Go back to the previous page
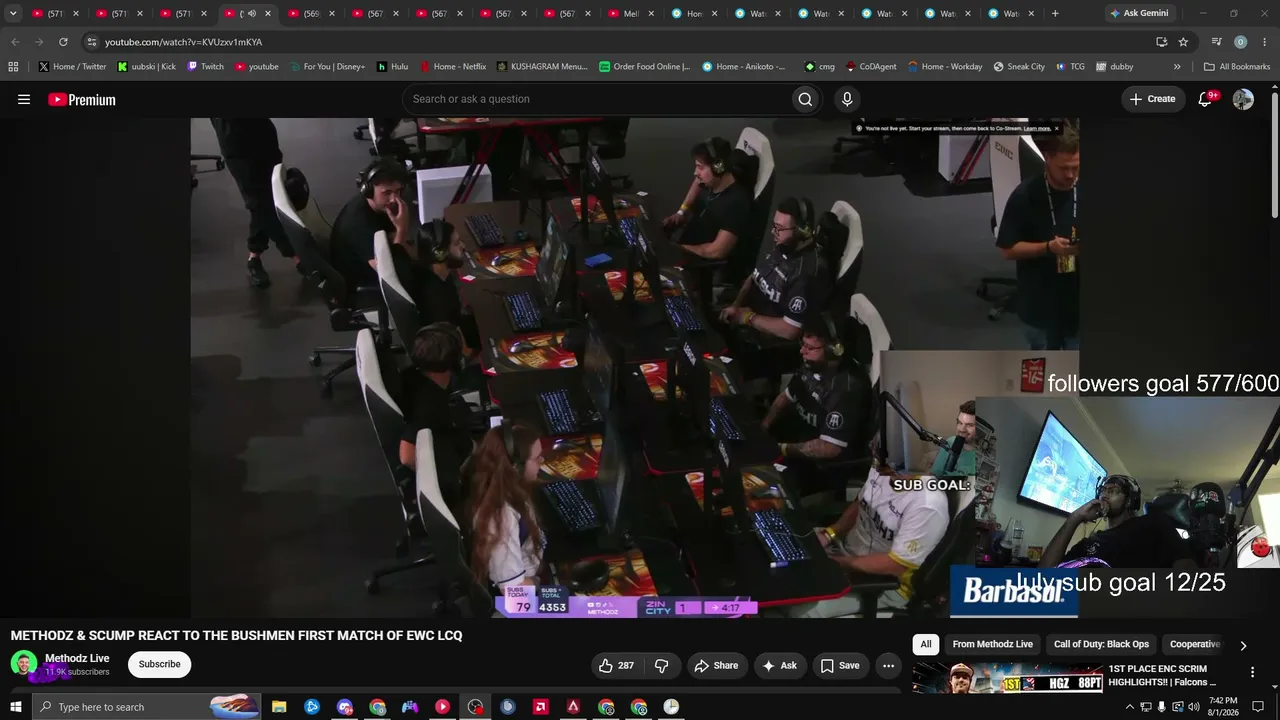 point(15,42)
